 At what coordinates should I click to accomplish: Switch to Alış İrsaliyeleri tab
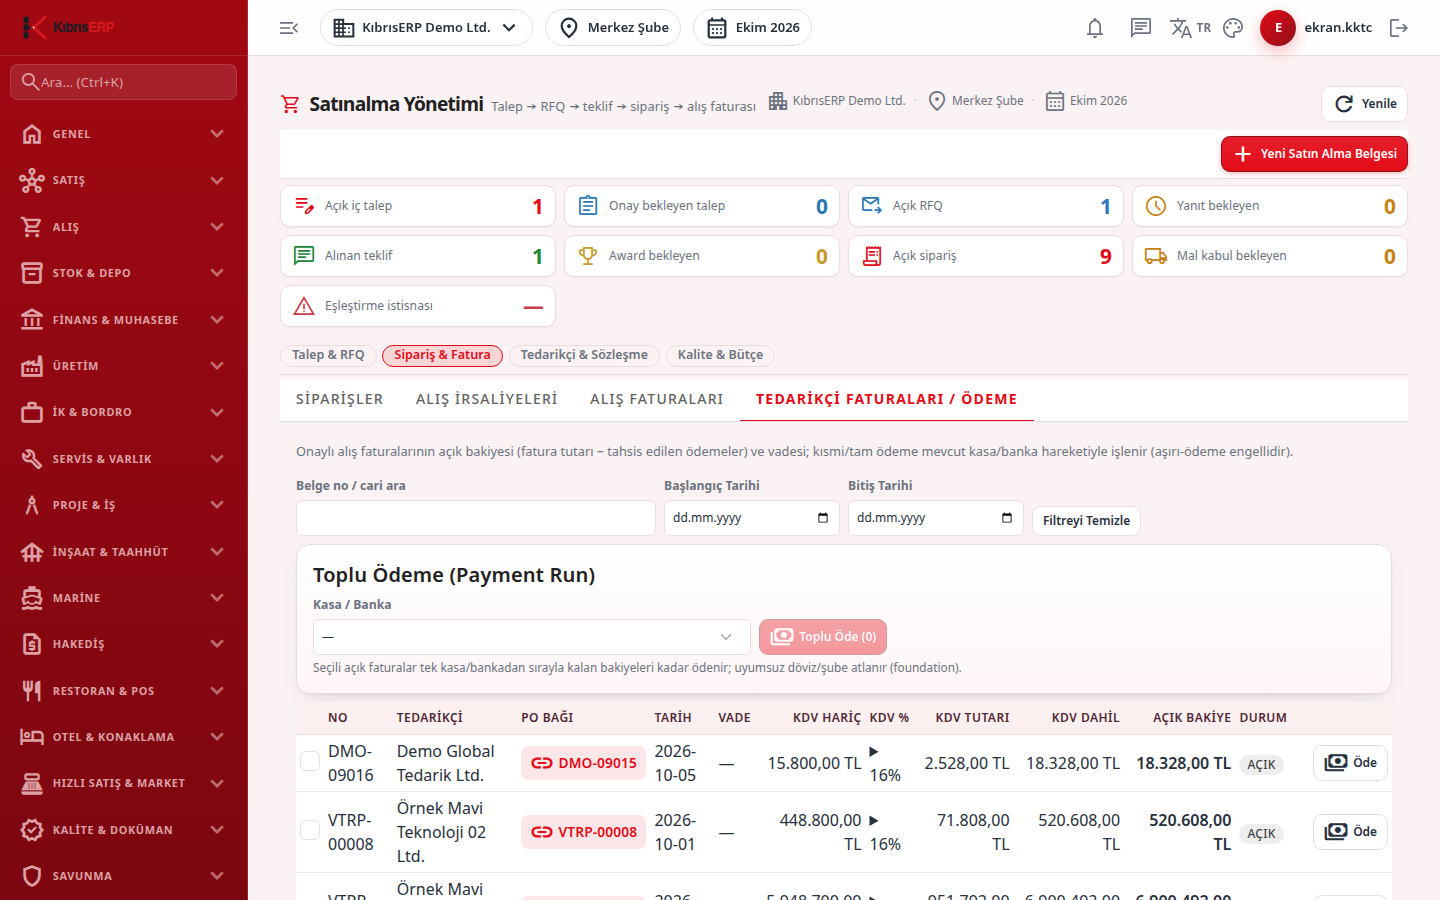pos(487,399)
